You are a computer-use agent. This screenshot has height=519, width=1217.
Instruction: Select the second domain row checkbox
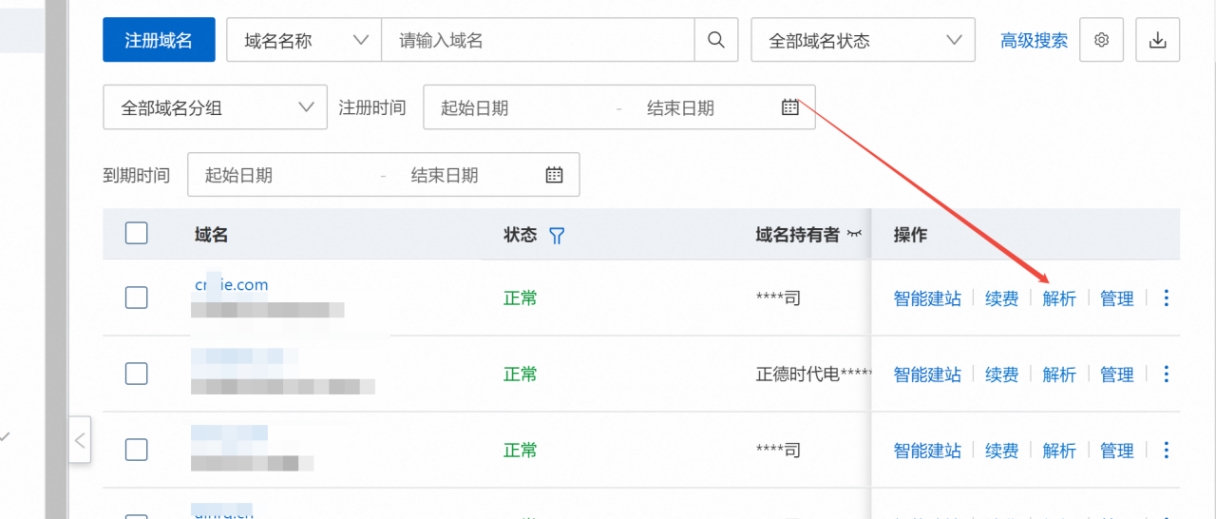point(136,374)
